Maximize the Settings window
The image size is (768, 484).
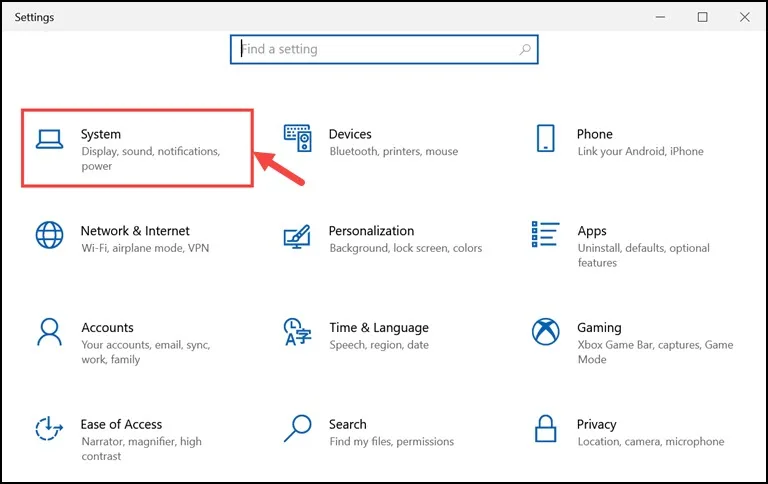coord(702,17)
